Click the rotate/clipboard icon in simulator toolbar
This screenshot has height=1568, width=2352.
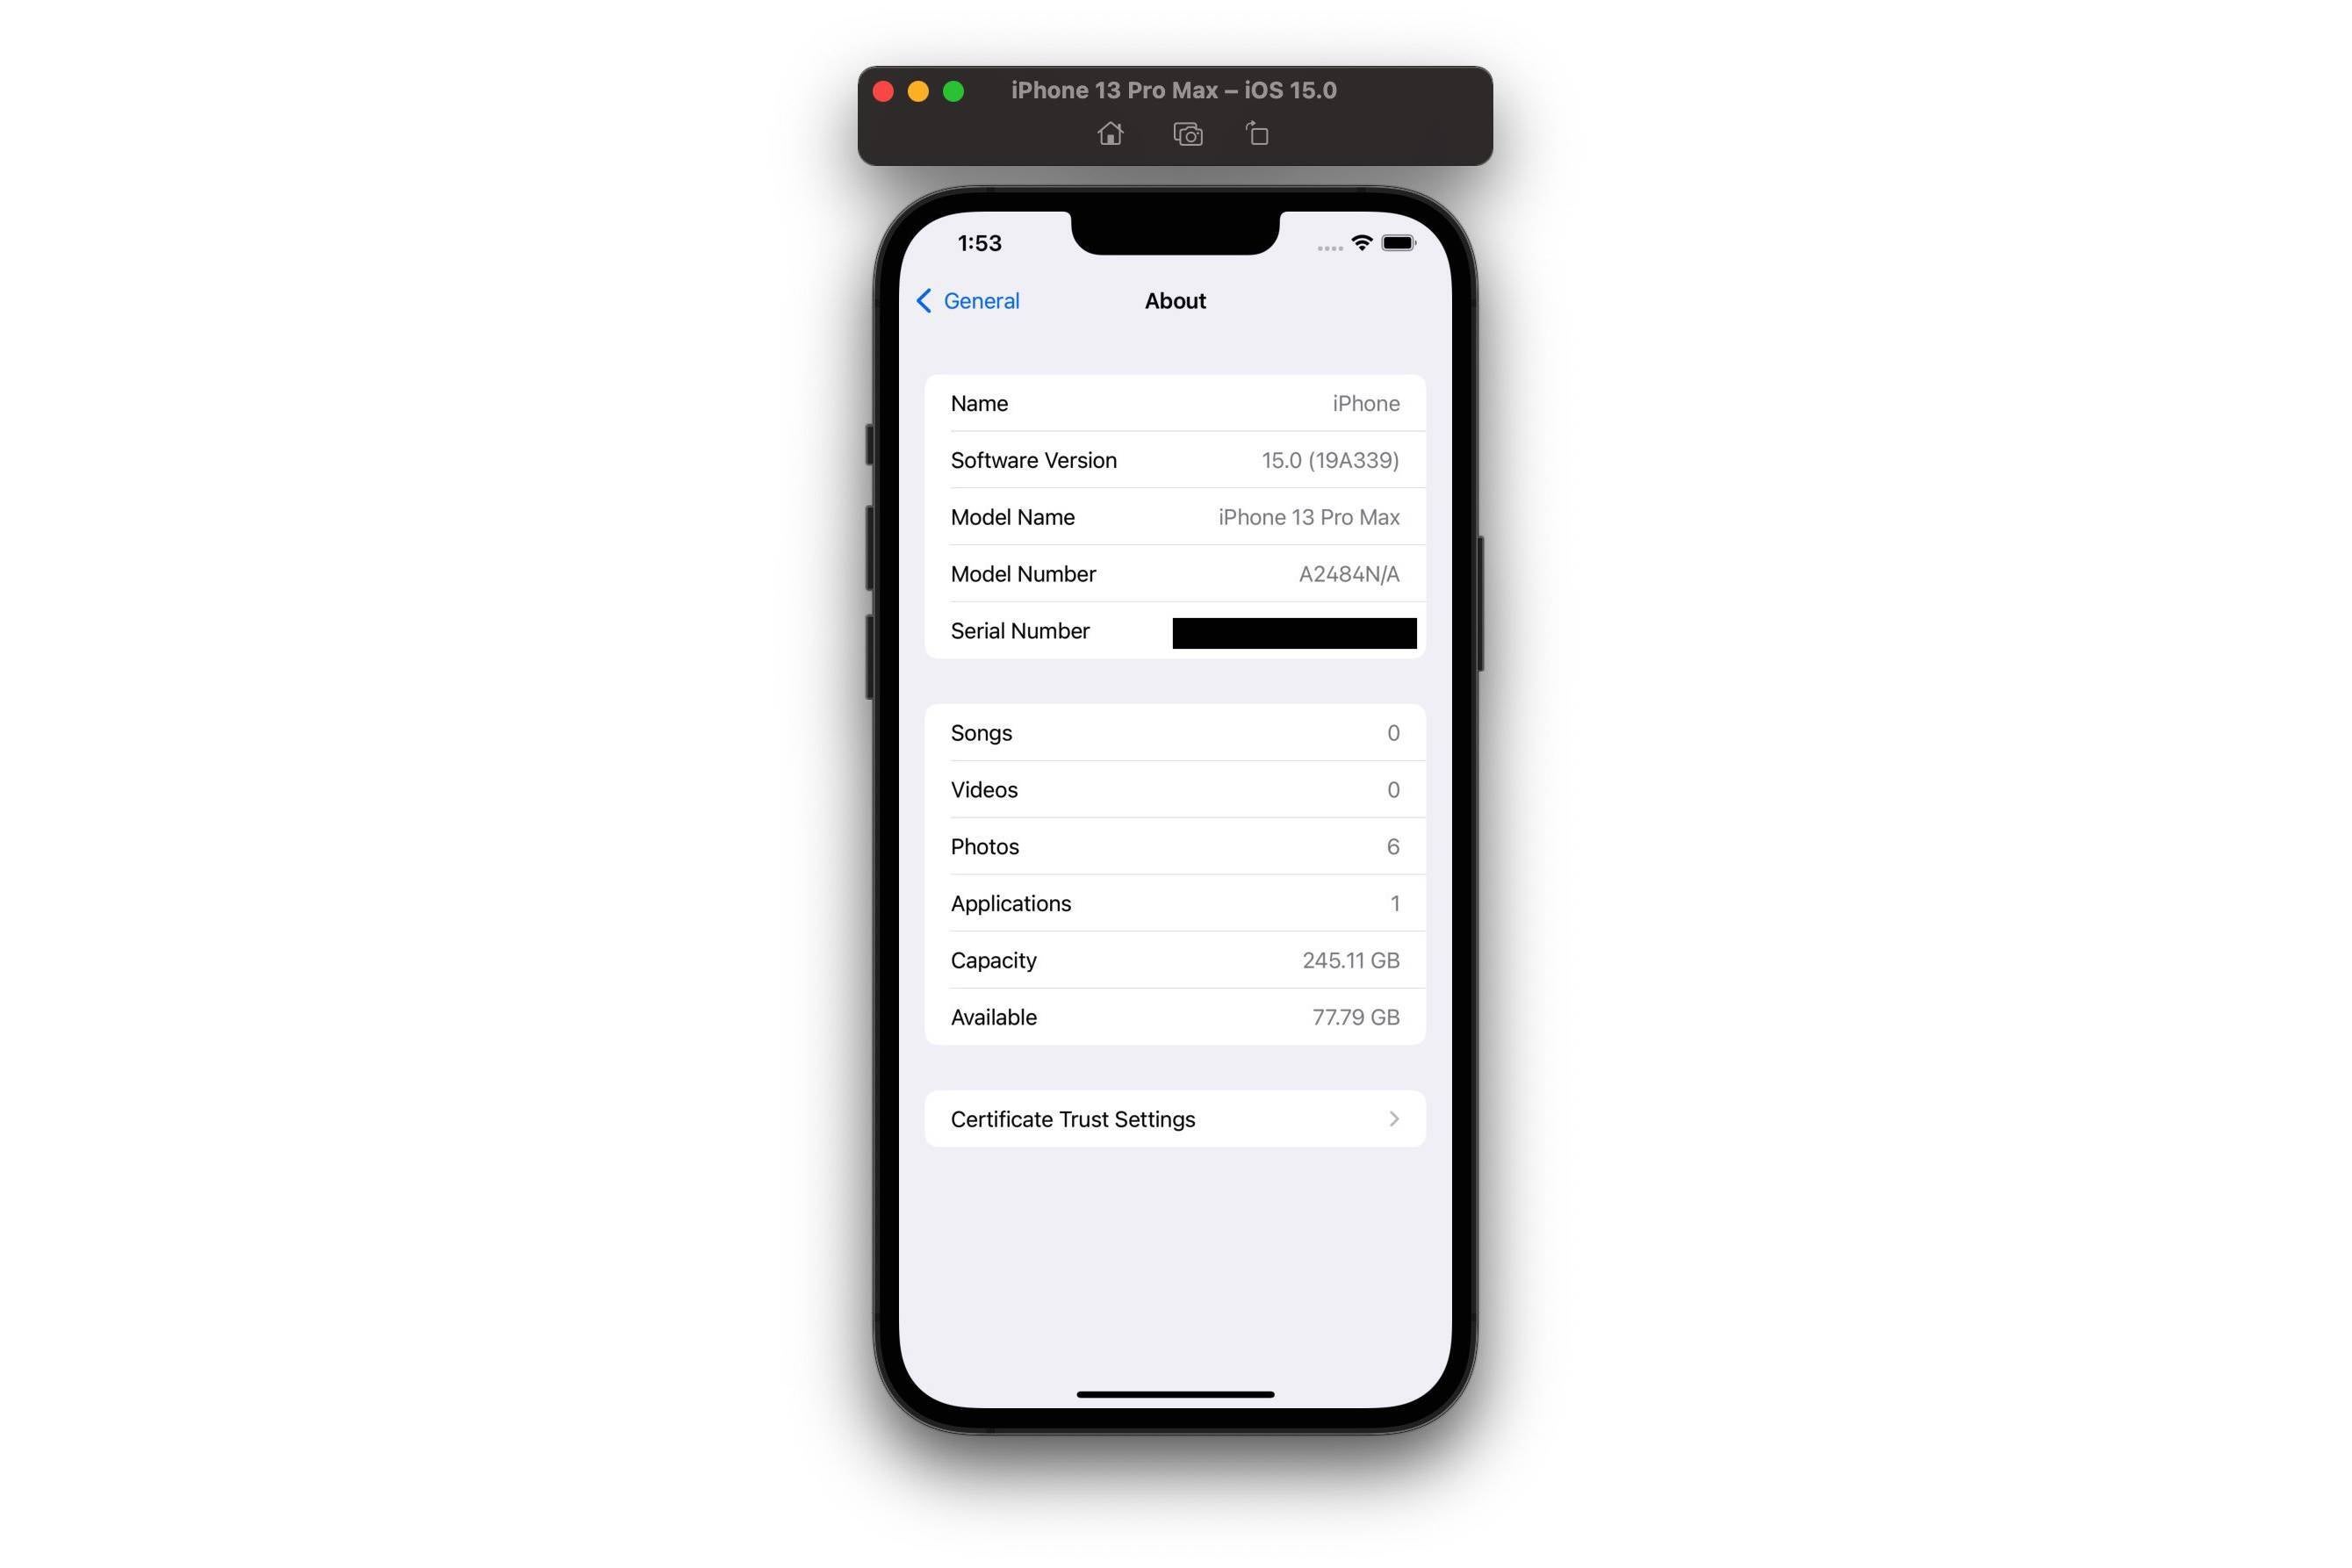pos(1256,133)
